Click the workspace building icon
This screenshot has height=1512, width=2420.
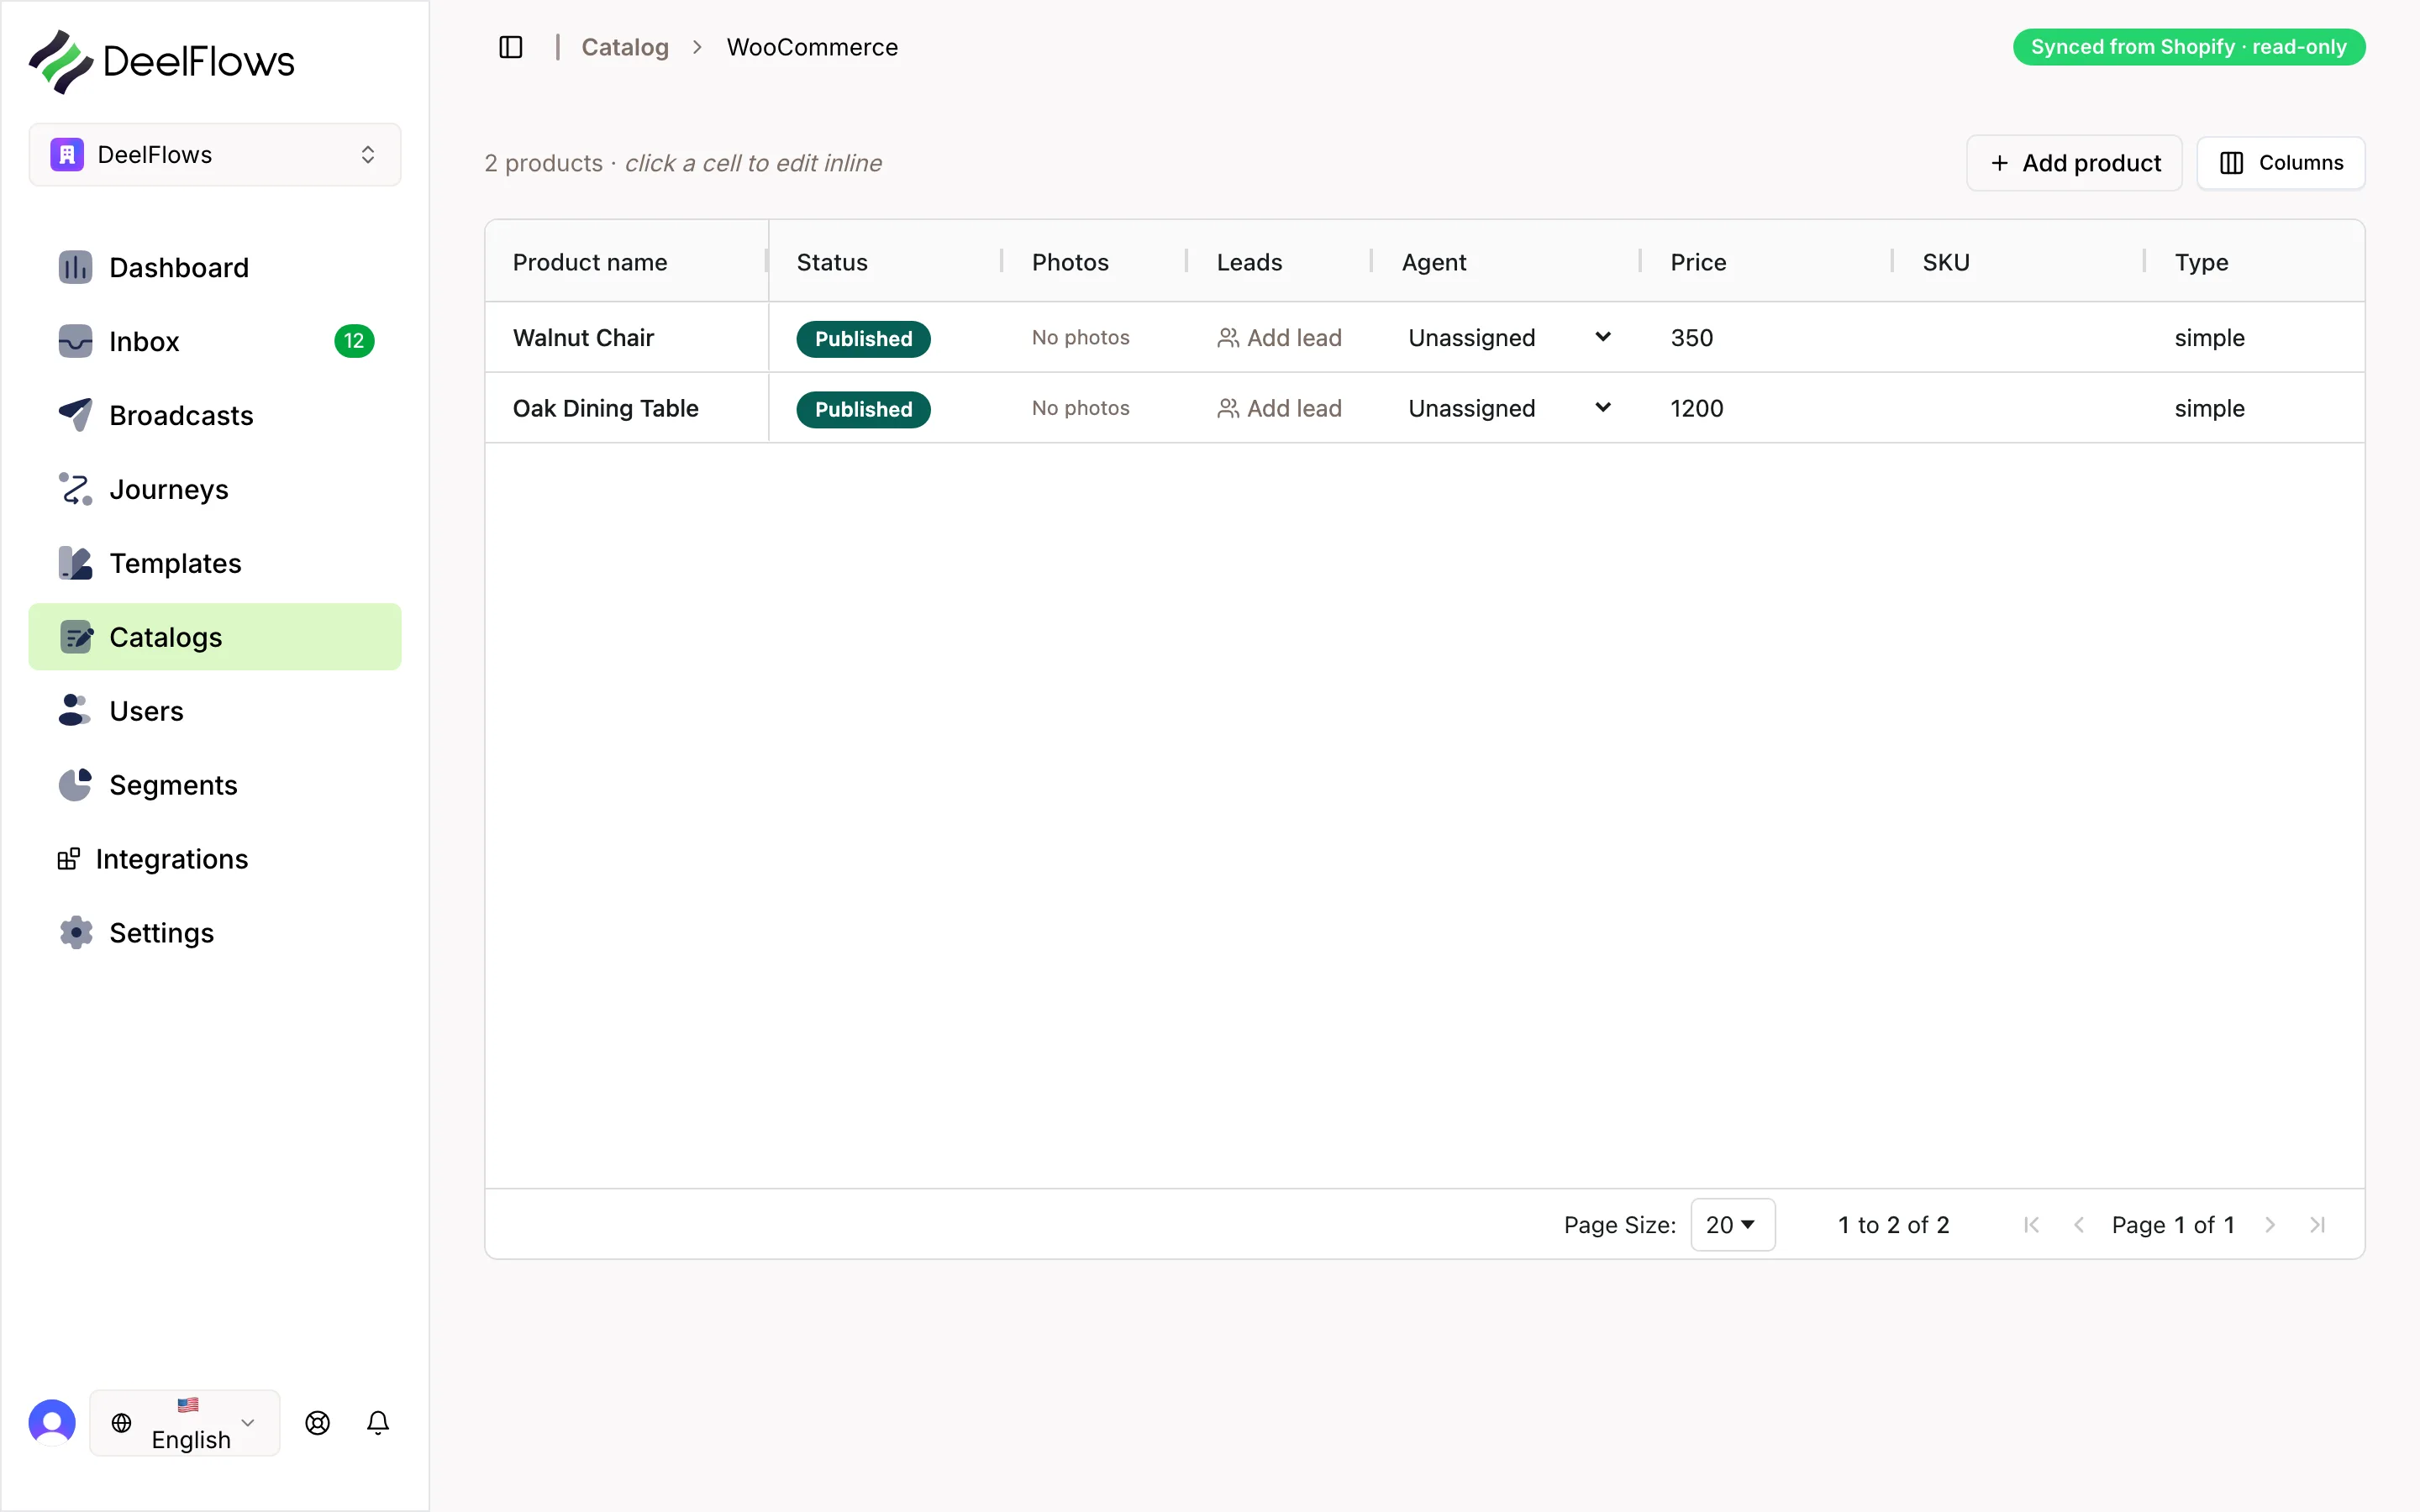click(67, 155)
